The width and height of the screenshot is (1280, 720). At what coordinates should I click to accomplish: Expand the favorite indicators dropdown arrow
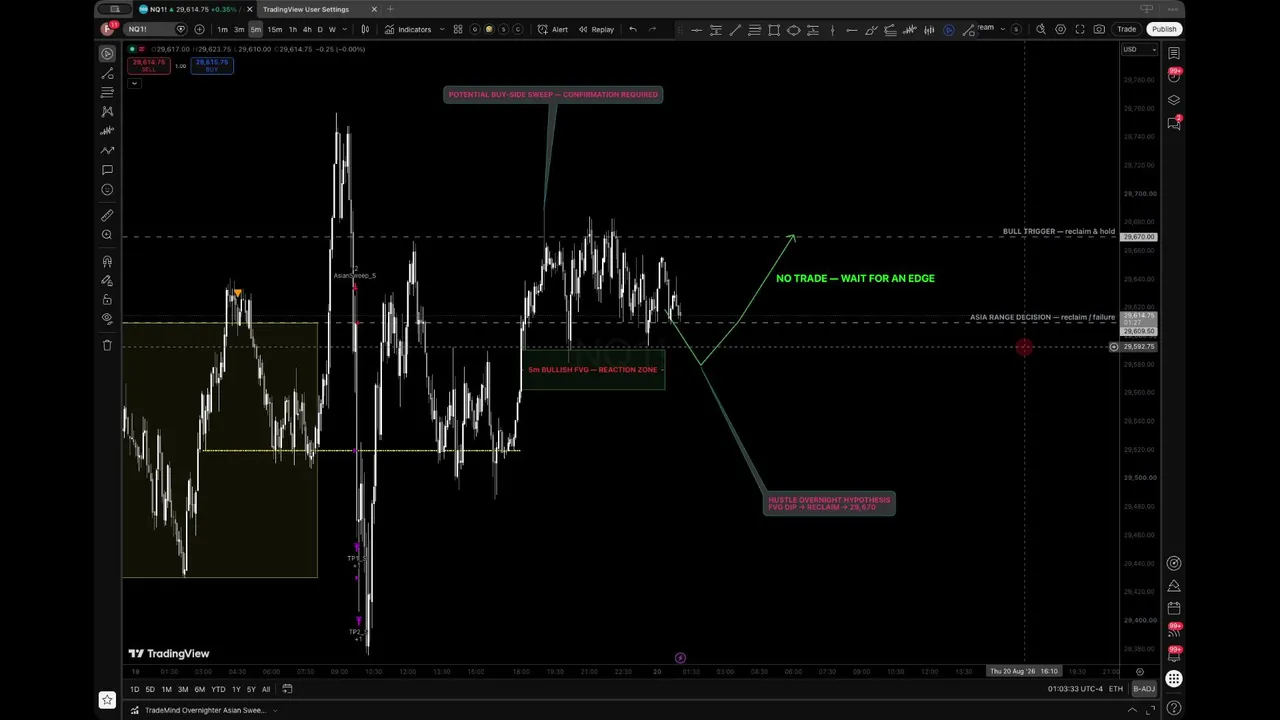coord(441,29)
